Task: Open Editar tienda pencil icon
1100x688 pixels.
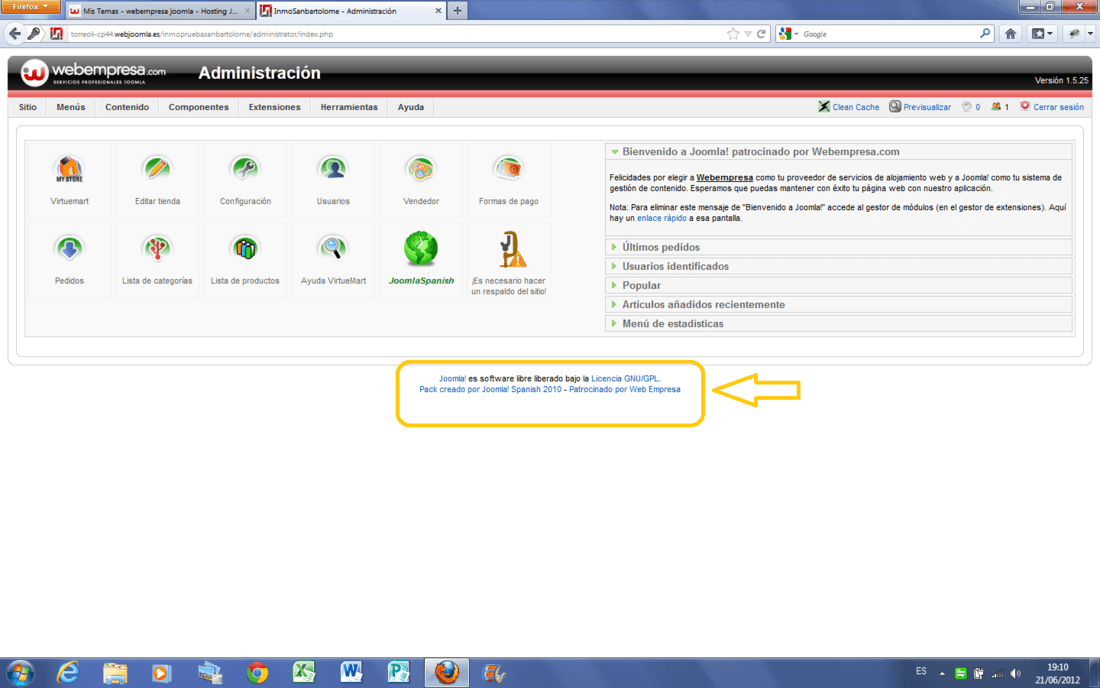Action: point(157,169)
